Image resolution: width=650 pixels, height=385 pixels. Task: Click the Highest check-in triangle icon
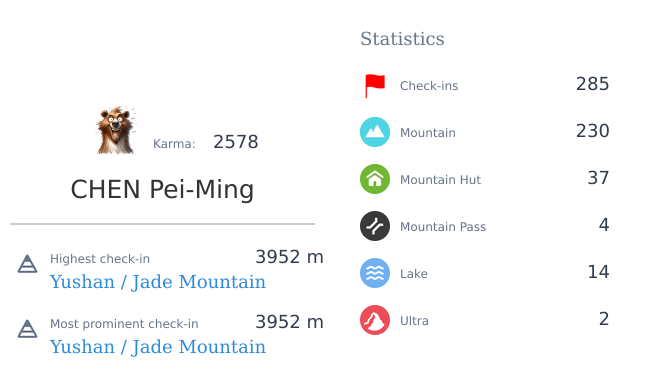tap(27, 264)
